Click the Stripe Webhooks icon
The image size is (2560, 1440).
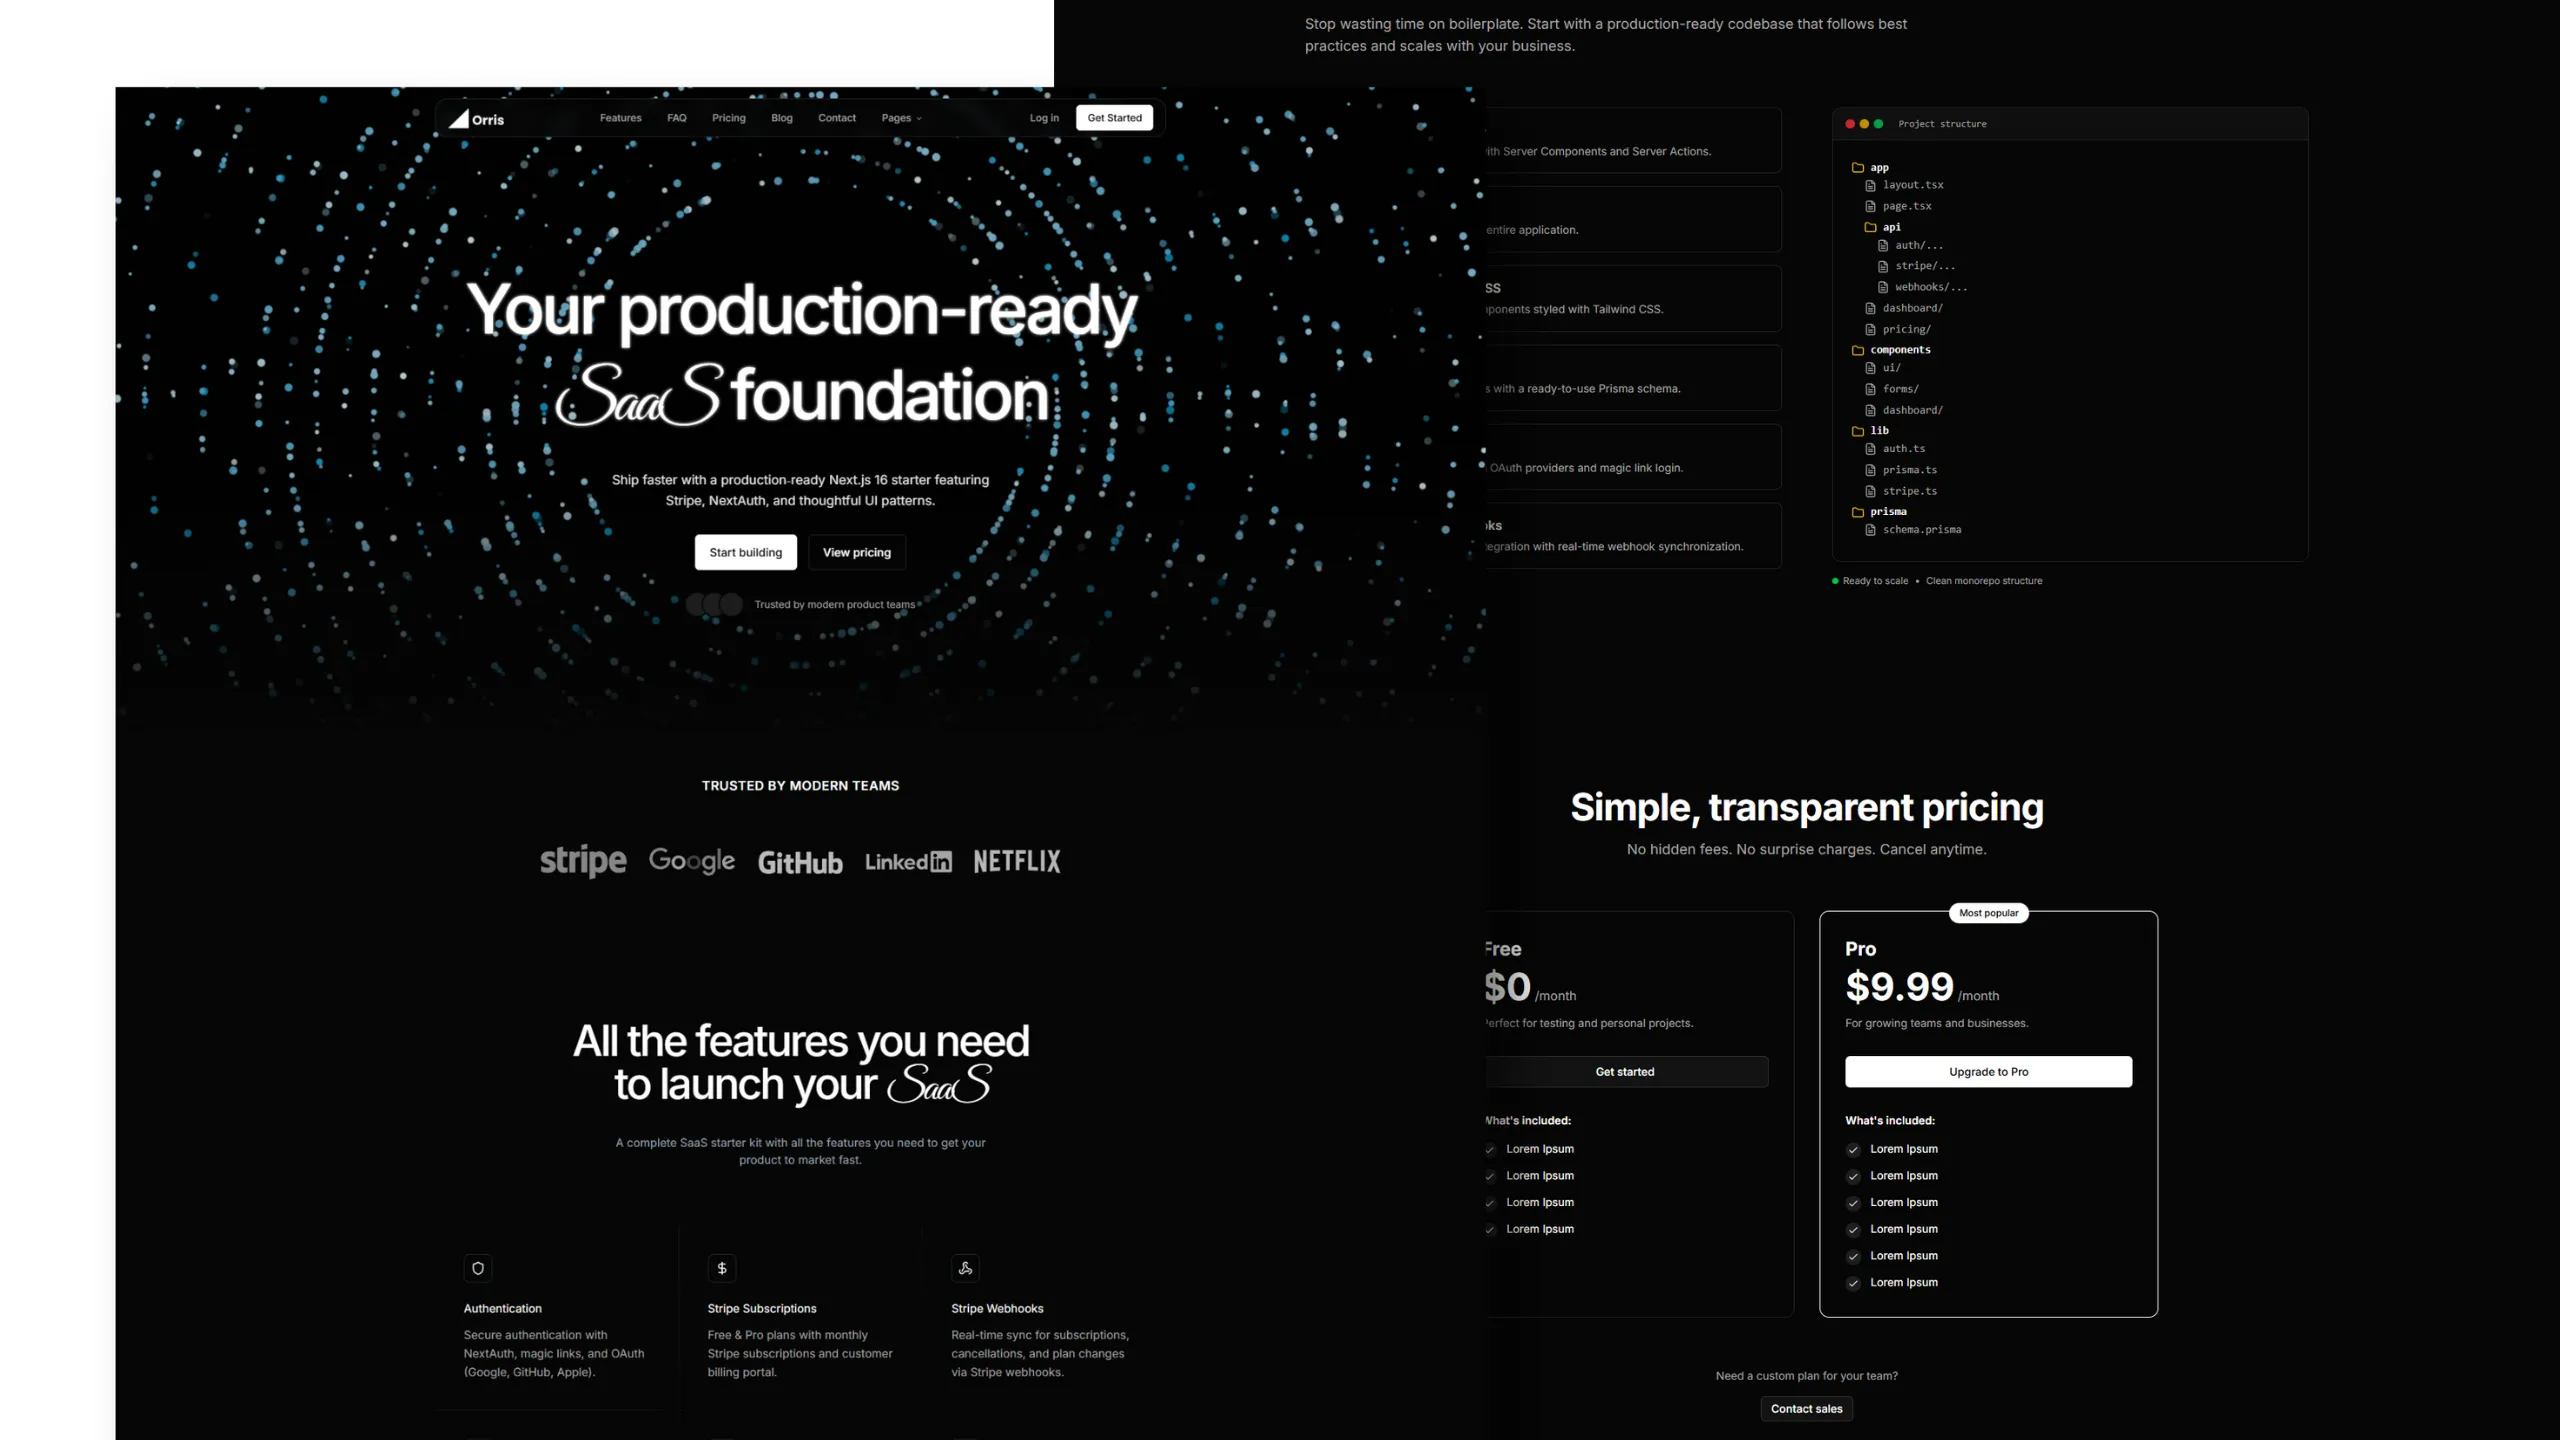965,1268
